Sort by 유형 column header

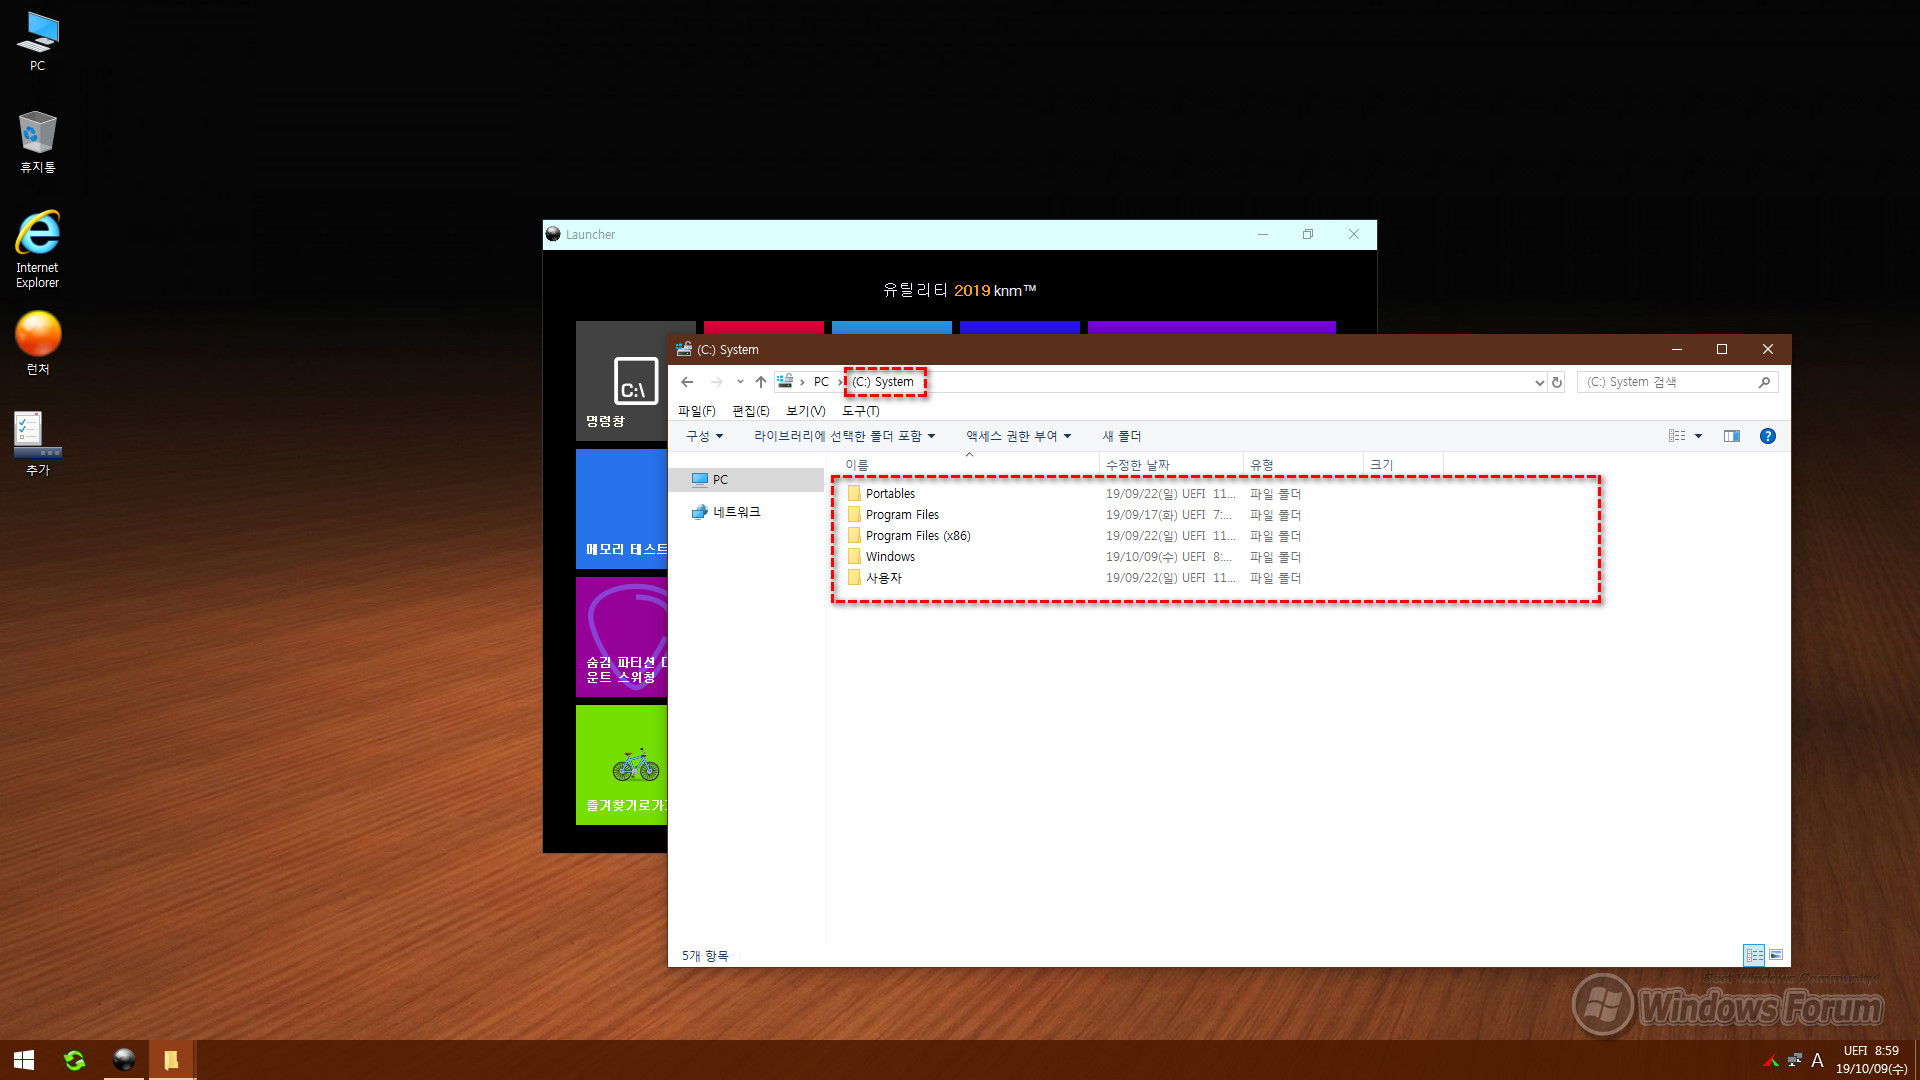(1303, 465)
